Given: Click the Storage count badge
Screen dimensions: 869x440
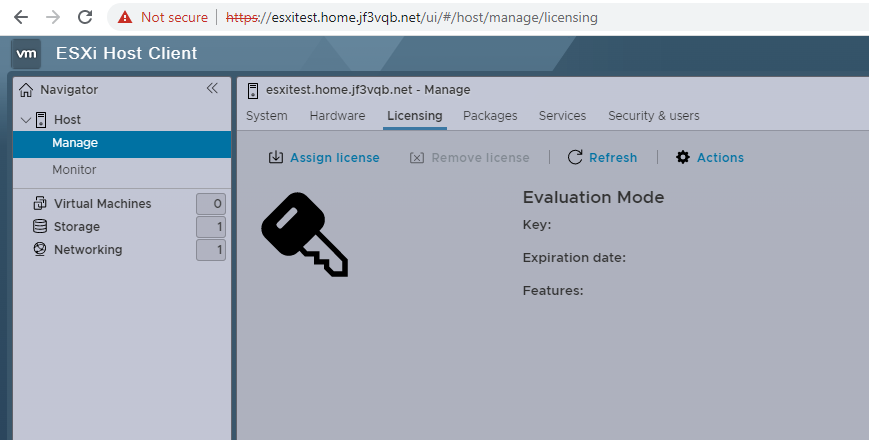Looking at the screenshot, I should [x=211, y=227].
